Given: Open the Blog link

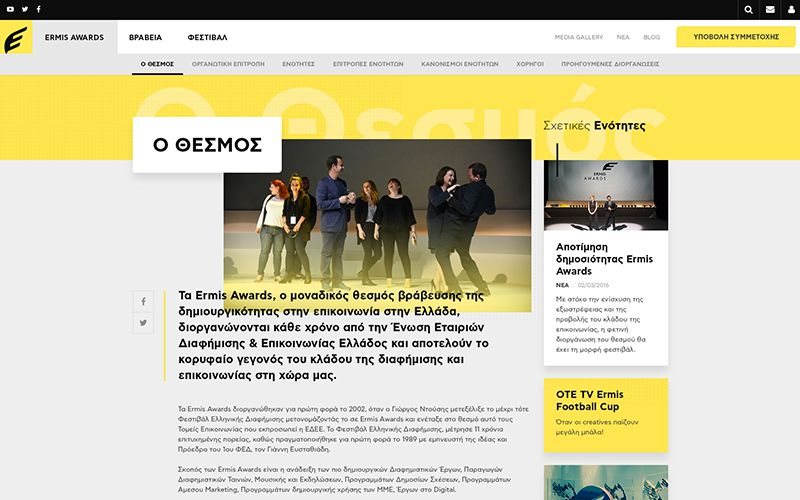Looking at the screenshot, I should [652, 37].
